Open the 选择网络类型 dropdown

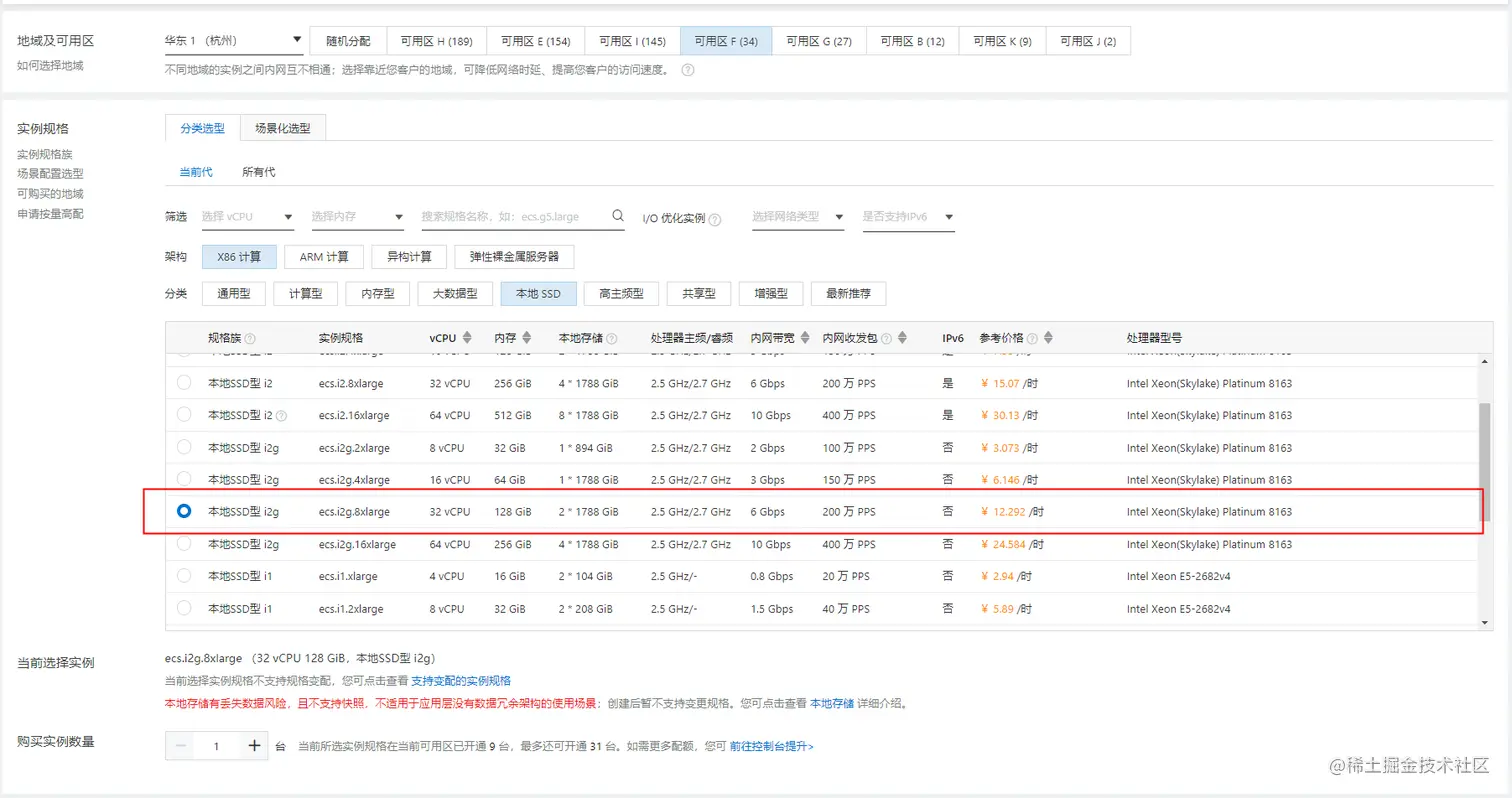(798, 216)
